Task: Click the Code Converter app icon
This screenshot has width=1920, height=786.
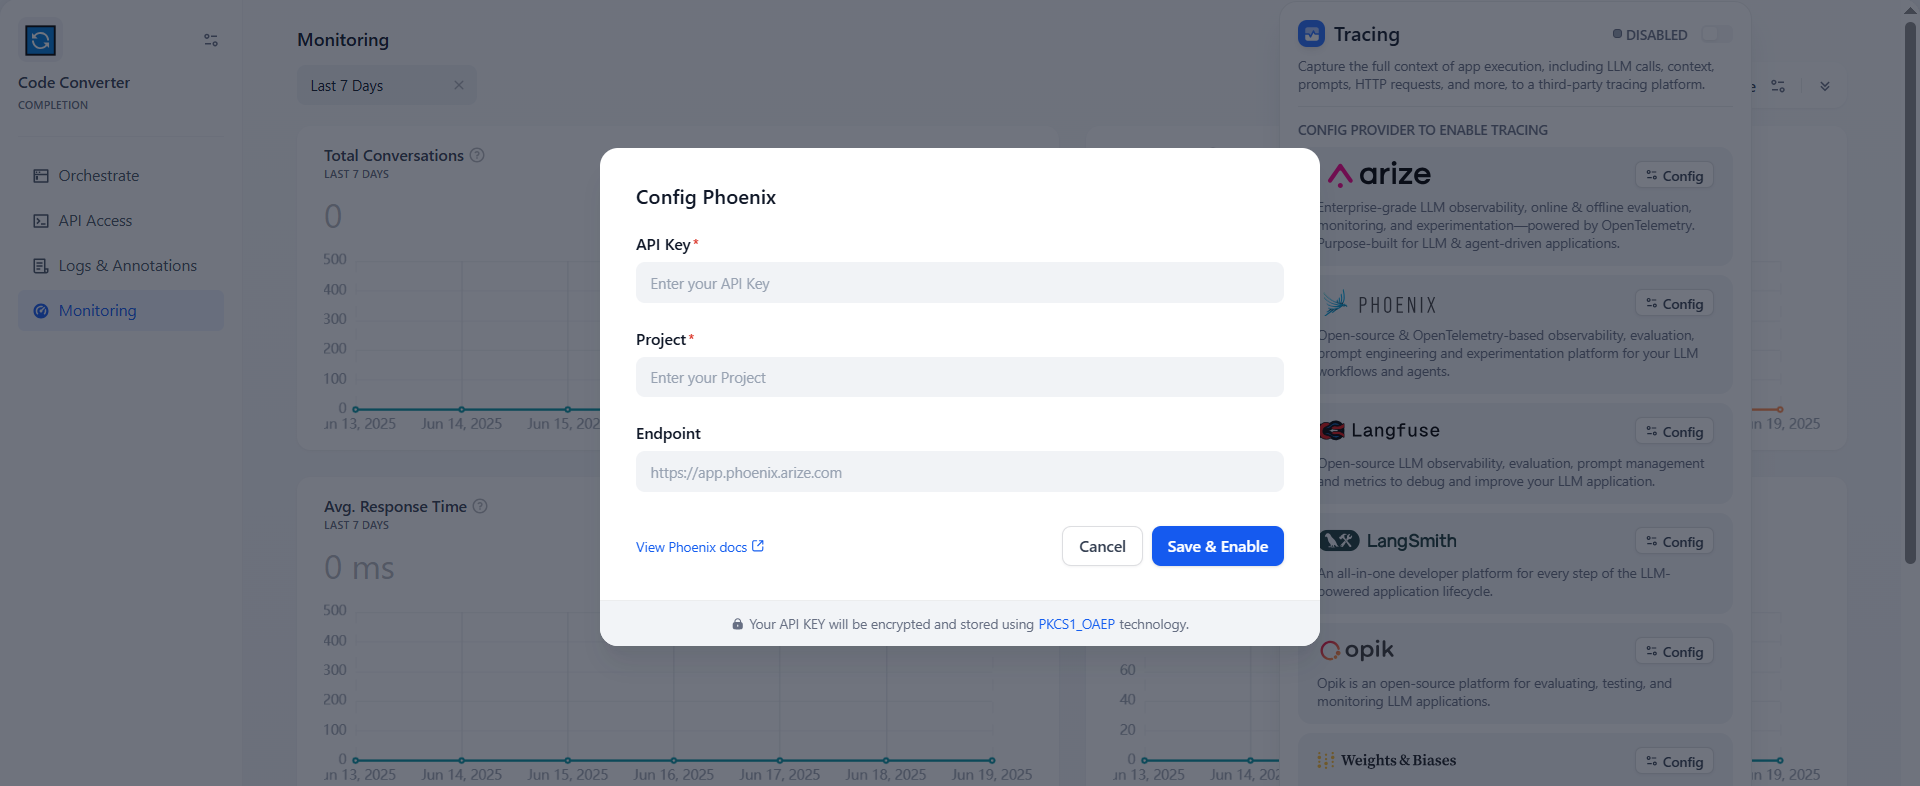Action: 40,40
